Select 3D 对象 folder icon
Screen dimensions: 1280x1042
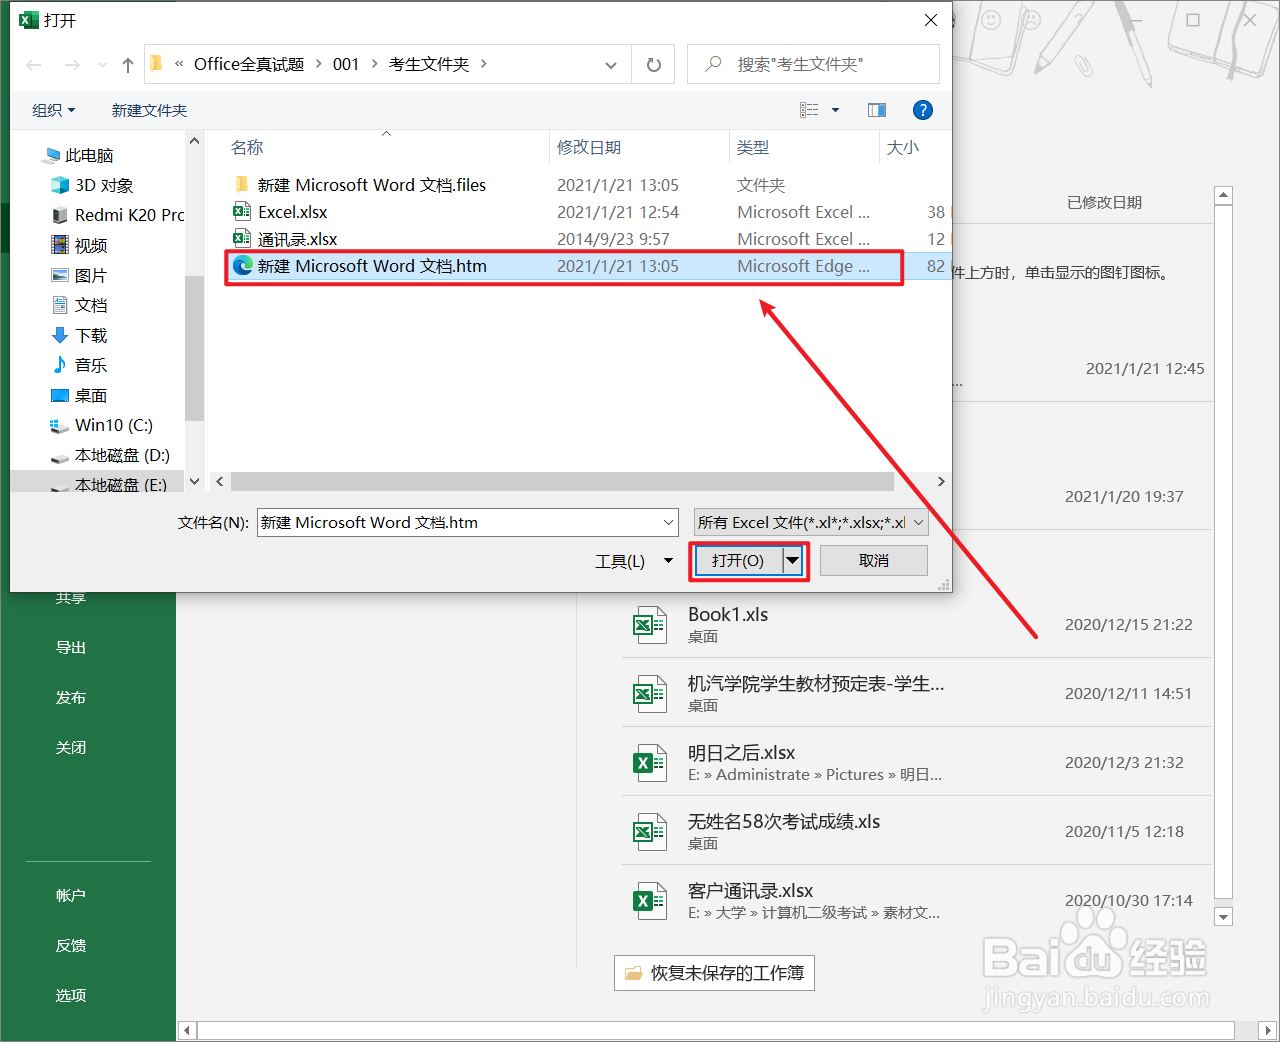click(x=60, y=185)
